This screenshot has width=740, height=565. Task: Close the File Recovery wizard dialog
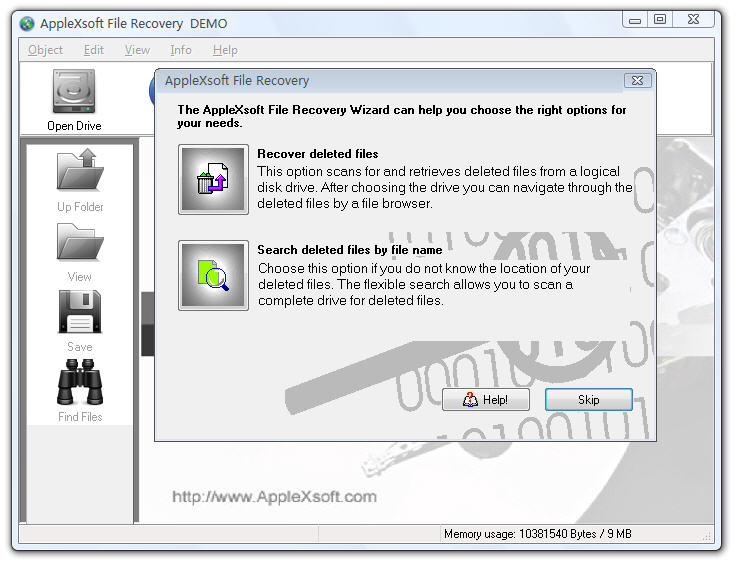click(x=637, y=81)
